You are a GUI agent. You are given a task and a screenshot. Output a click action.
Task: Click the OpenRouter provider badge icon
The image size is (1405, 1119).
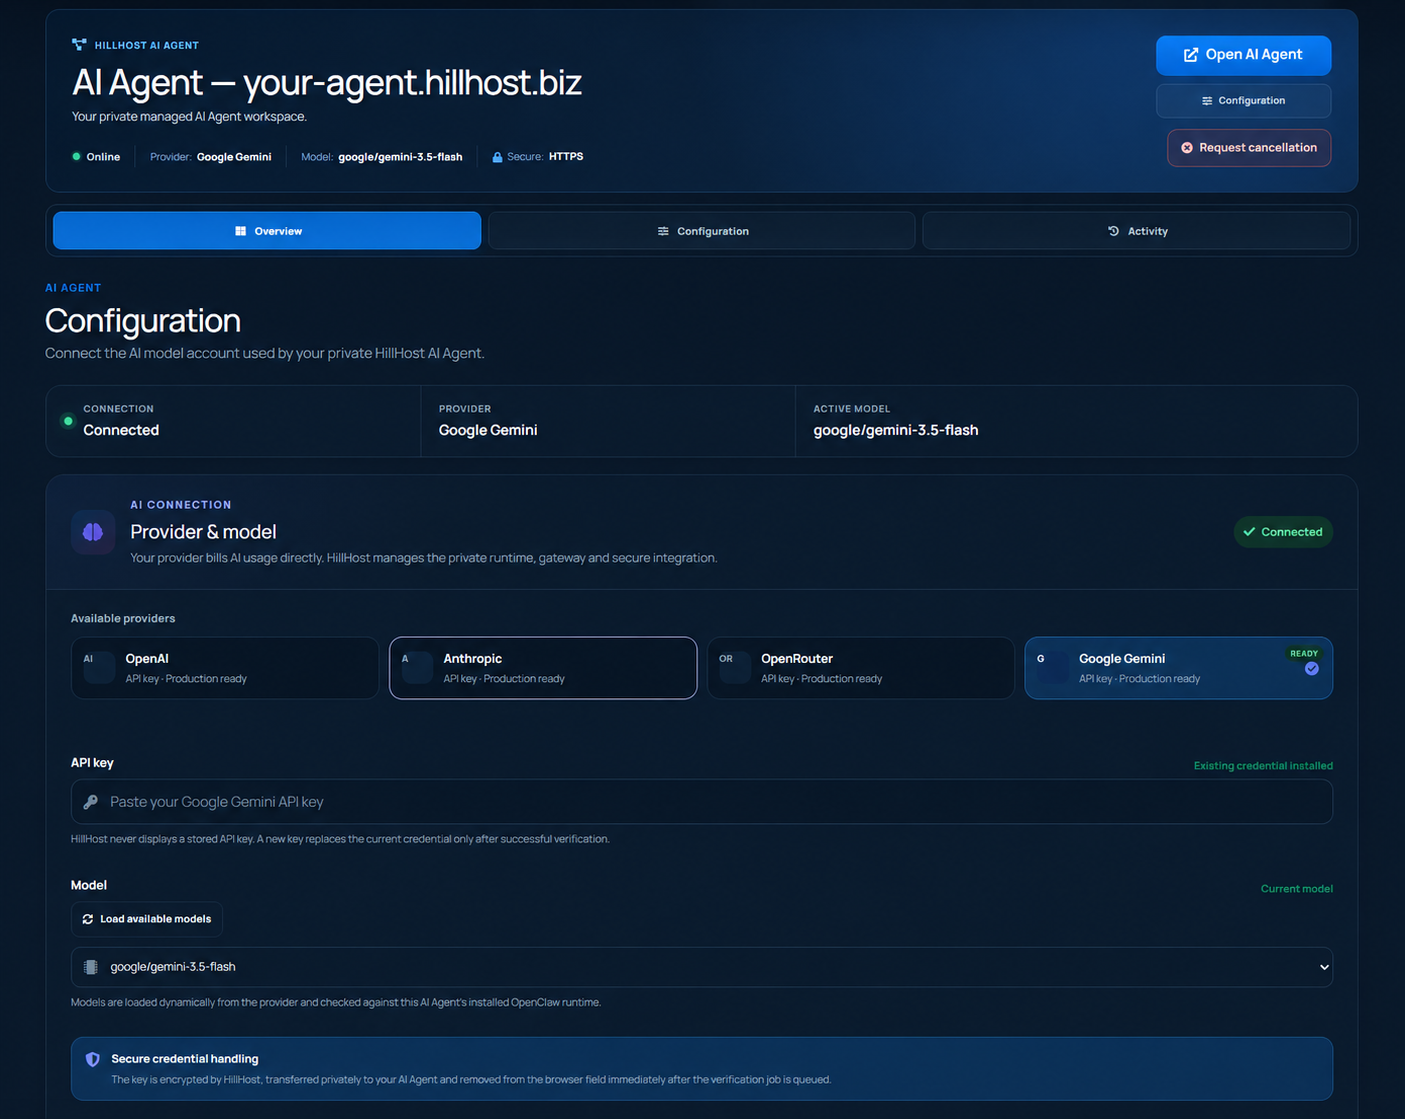(x=735, y=667)
